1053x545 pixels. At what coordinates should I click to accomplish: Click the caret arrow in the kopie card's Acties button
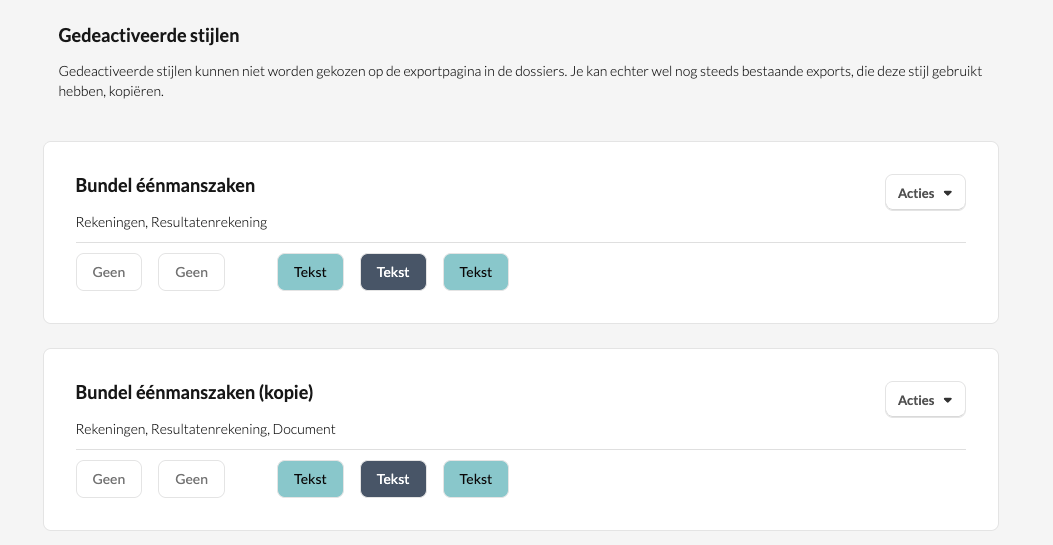point(948,400)
